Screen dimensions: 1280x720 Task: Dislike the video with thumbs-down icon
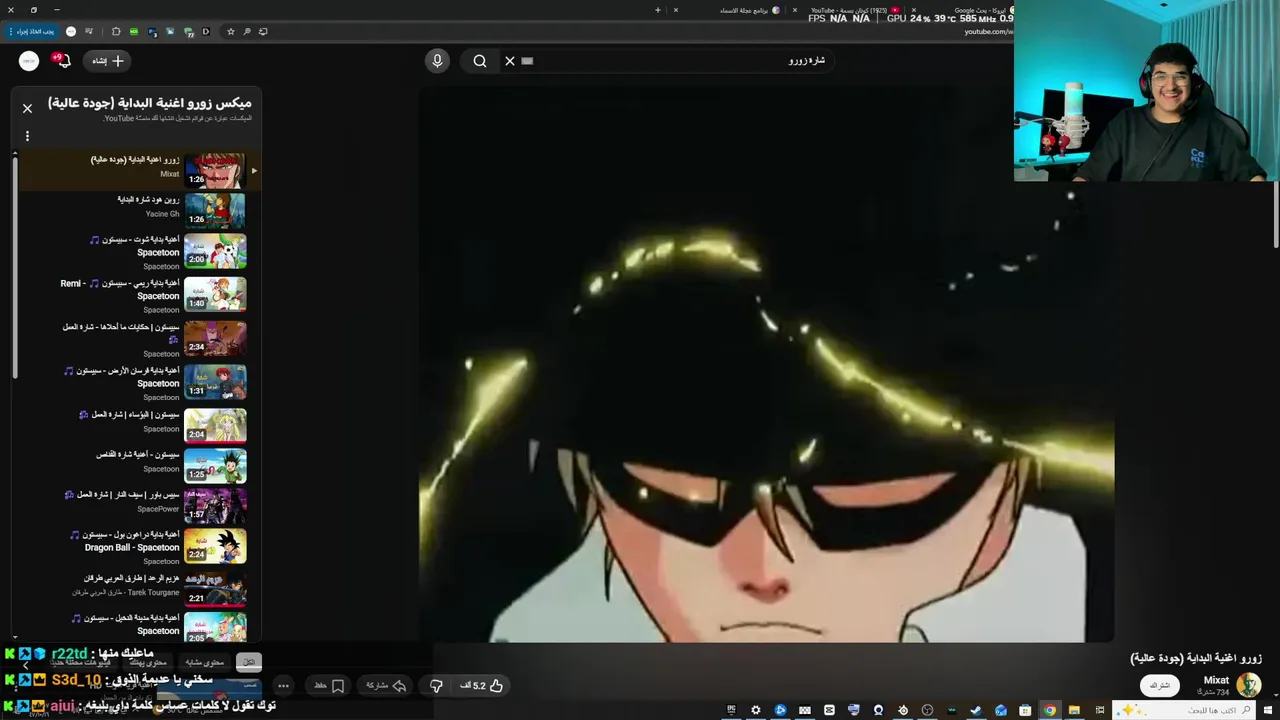(x=436, y=685)
